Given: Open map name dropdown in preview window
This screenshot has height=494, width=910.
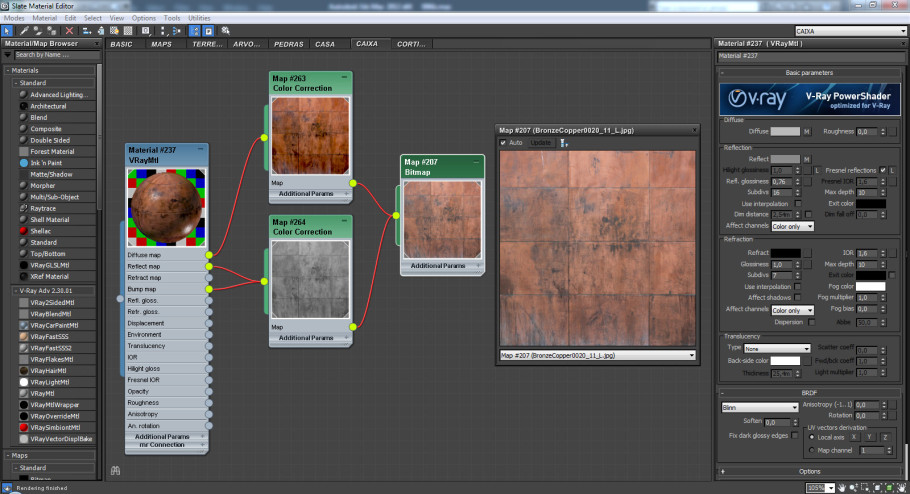Looking at the screenshot, I should click(597, 355).
